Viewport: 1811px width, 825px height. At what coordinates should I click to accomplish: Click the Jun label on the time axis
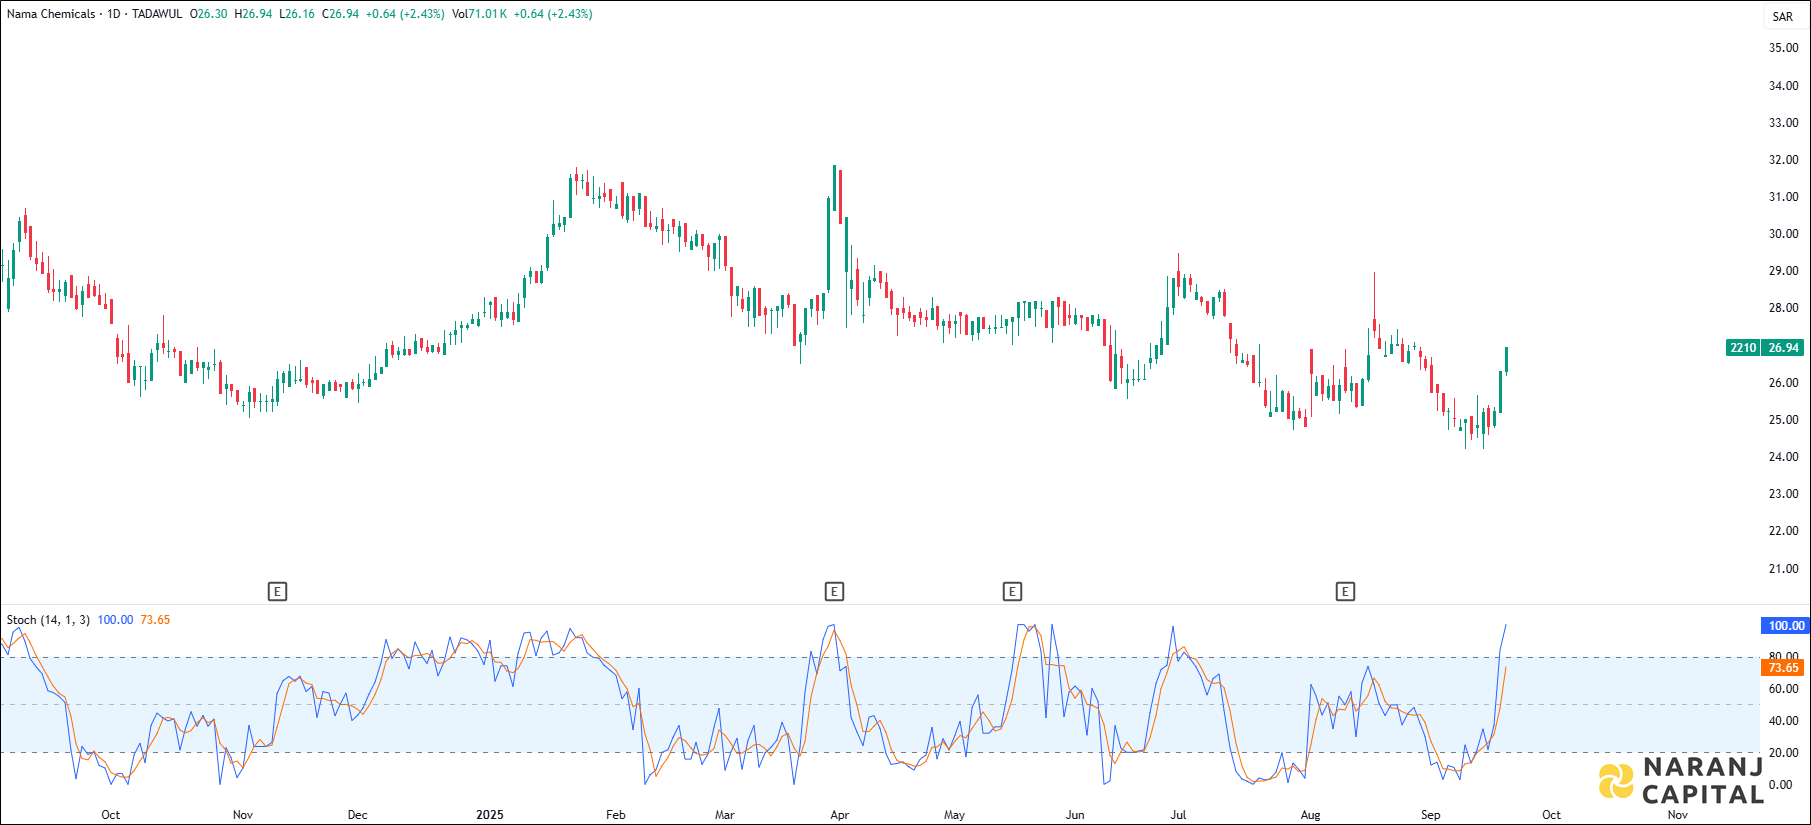point(1075,815)
